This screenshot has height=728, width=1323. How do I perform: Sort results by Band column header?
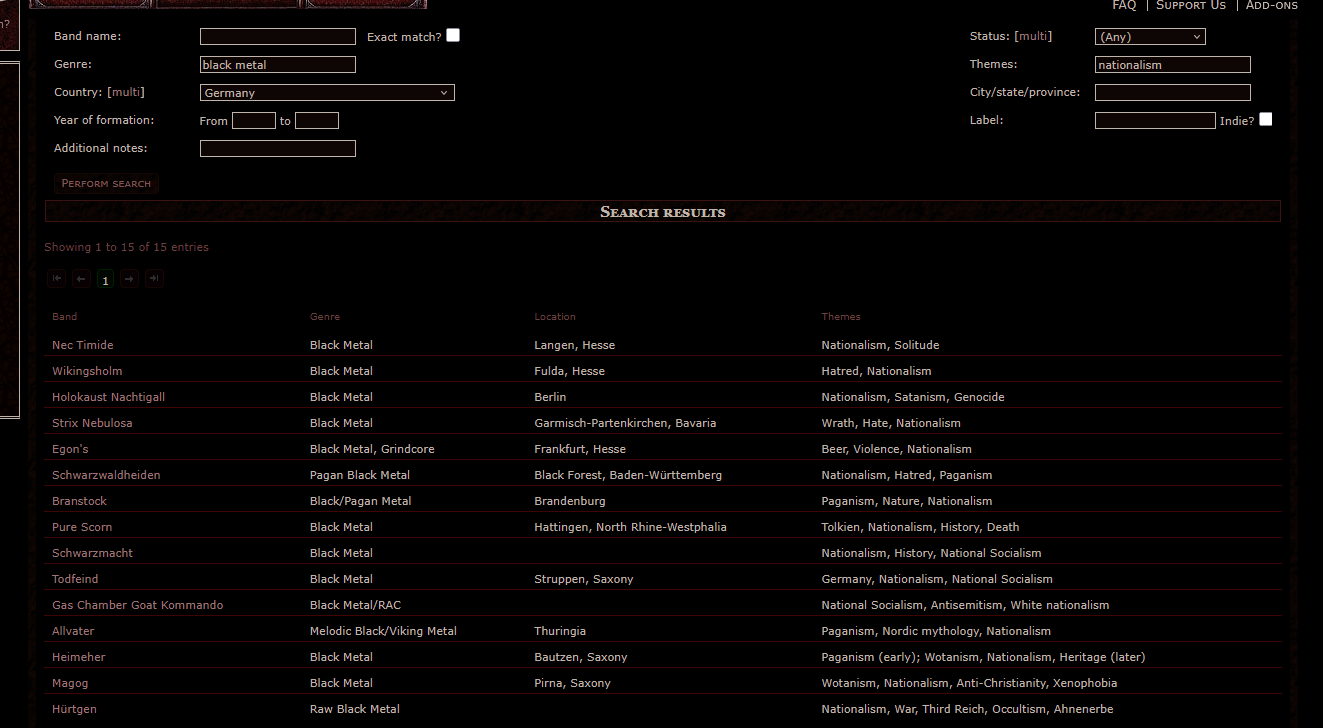pos(65,317)
